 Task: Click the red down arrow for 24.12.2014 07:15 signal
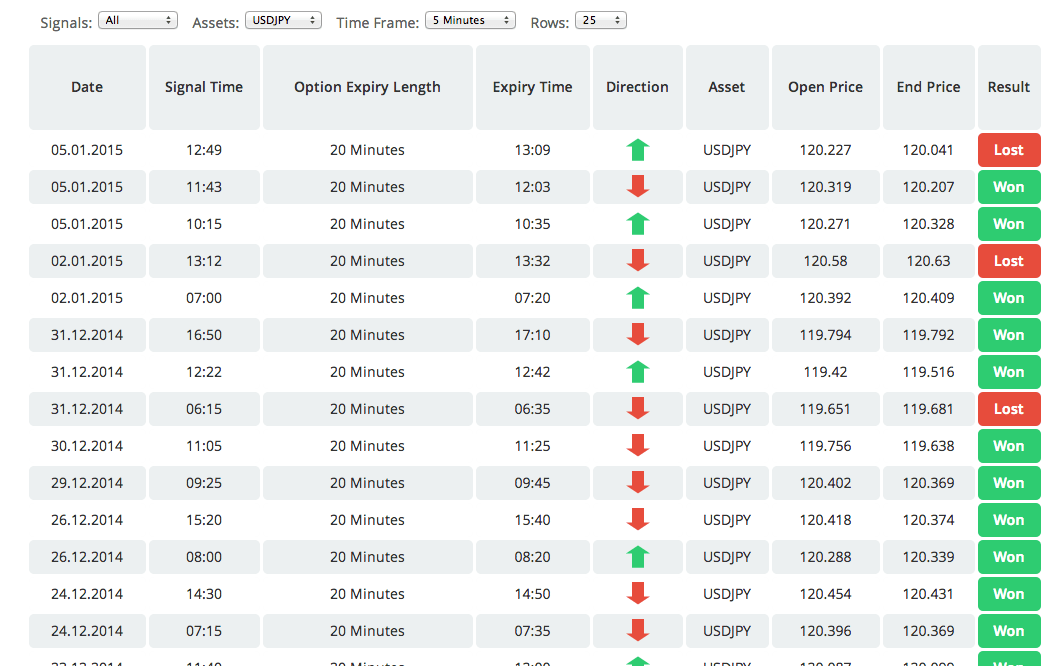(x=638, y=630)
